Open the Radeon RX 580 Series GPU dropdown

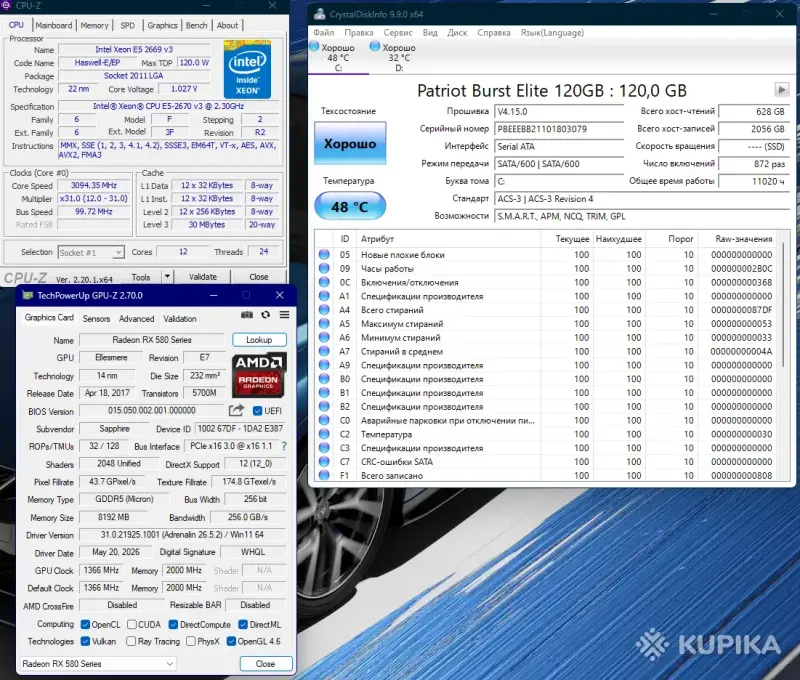(98, 664)
